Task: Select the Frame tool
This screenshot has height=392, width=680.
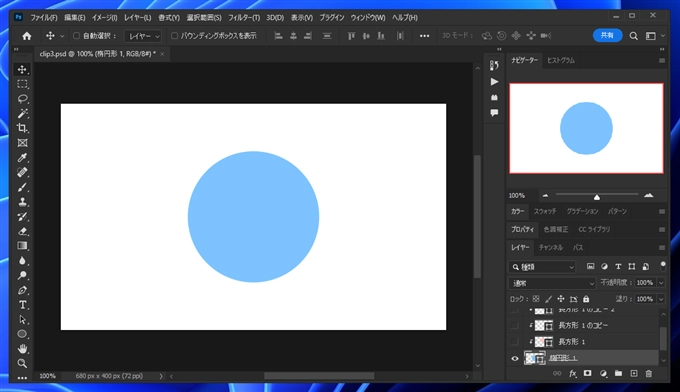Action: coord(22,143)
